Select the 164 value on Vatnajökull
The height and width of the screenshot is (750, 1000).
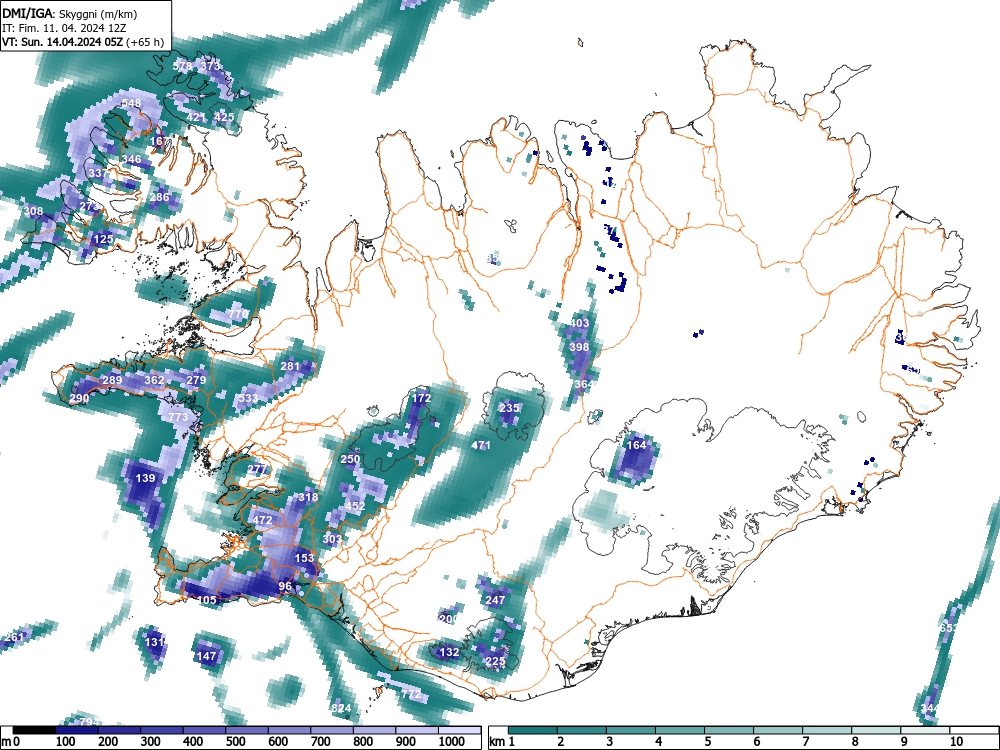click(x=636, y=445)
